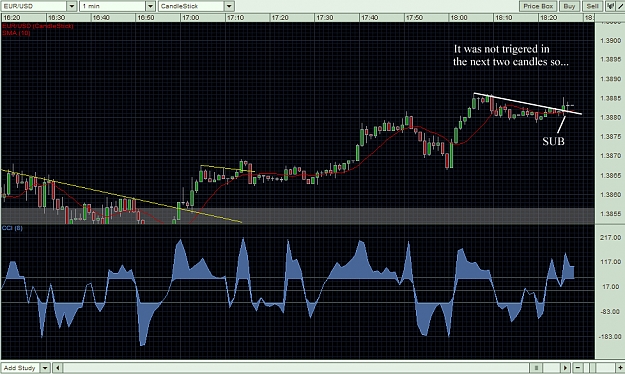Click the zoom slider handle
The image size is (625, 374).
593,368
